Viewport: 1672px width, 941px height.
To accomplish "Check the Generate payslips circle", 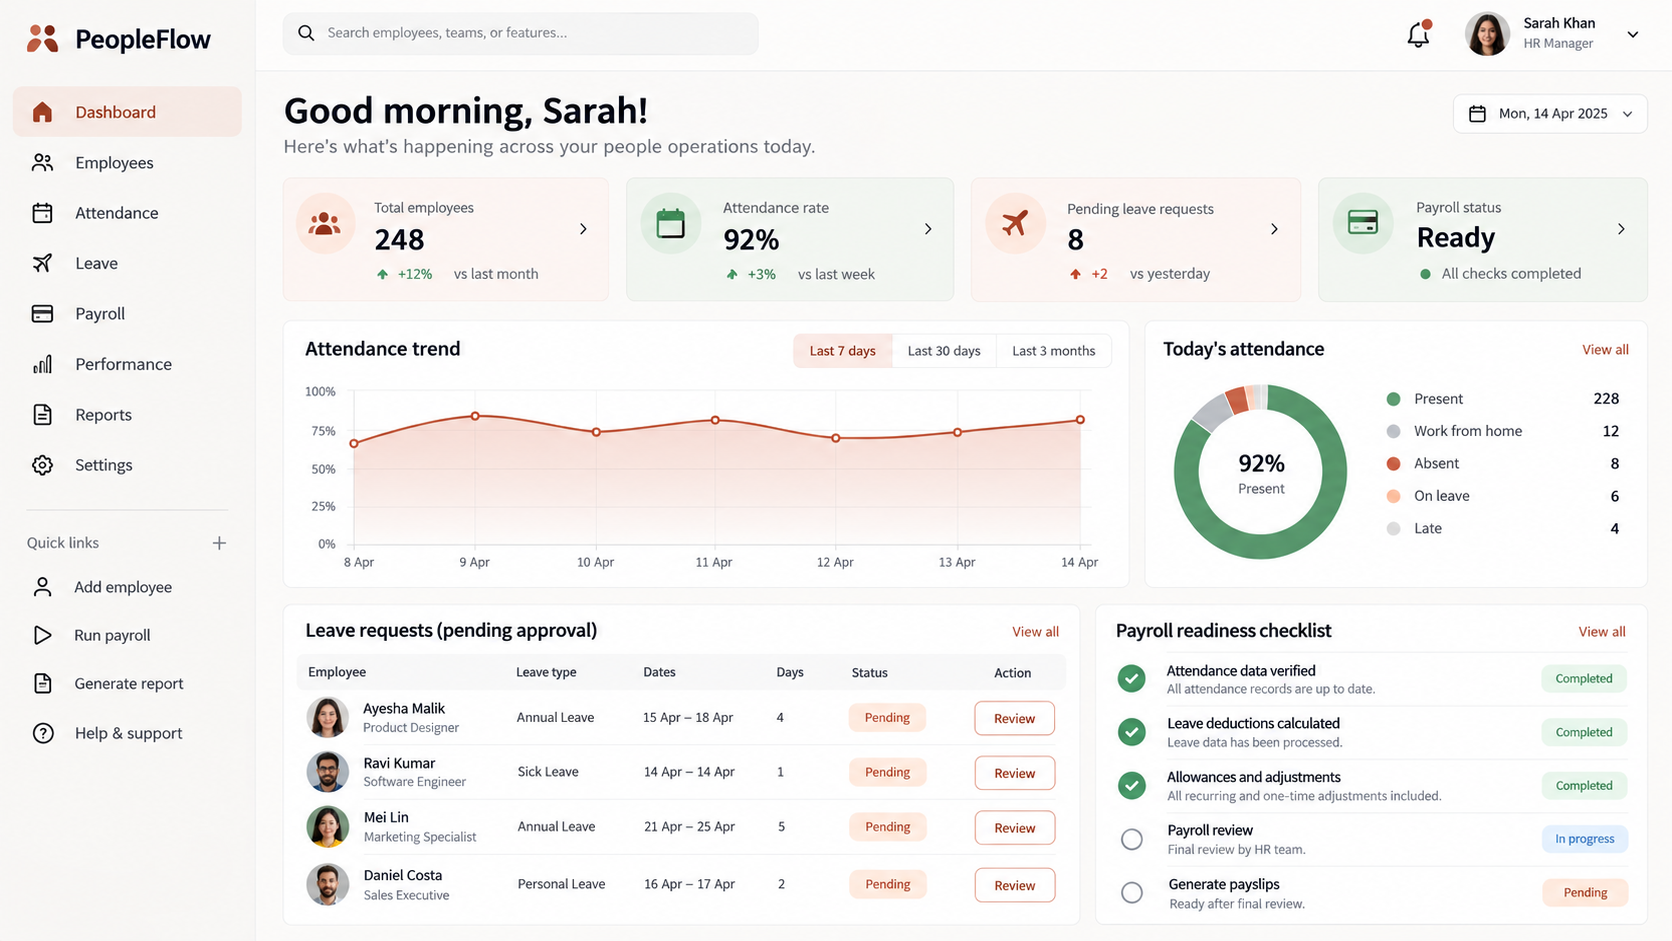I will coord(1132,892).
